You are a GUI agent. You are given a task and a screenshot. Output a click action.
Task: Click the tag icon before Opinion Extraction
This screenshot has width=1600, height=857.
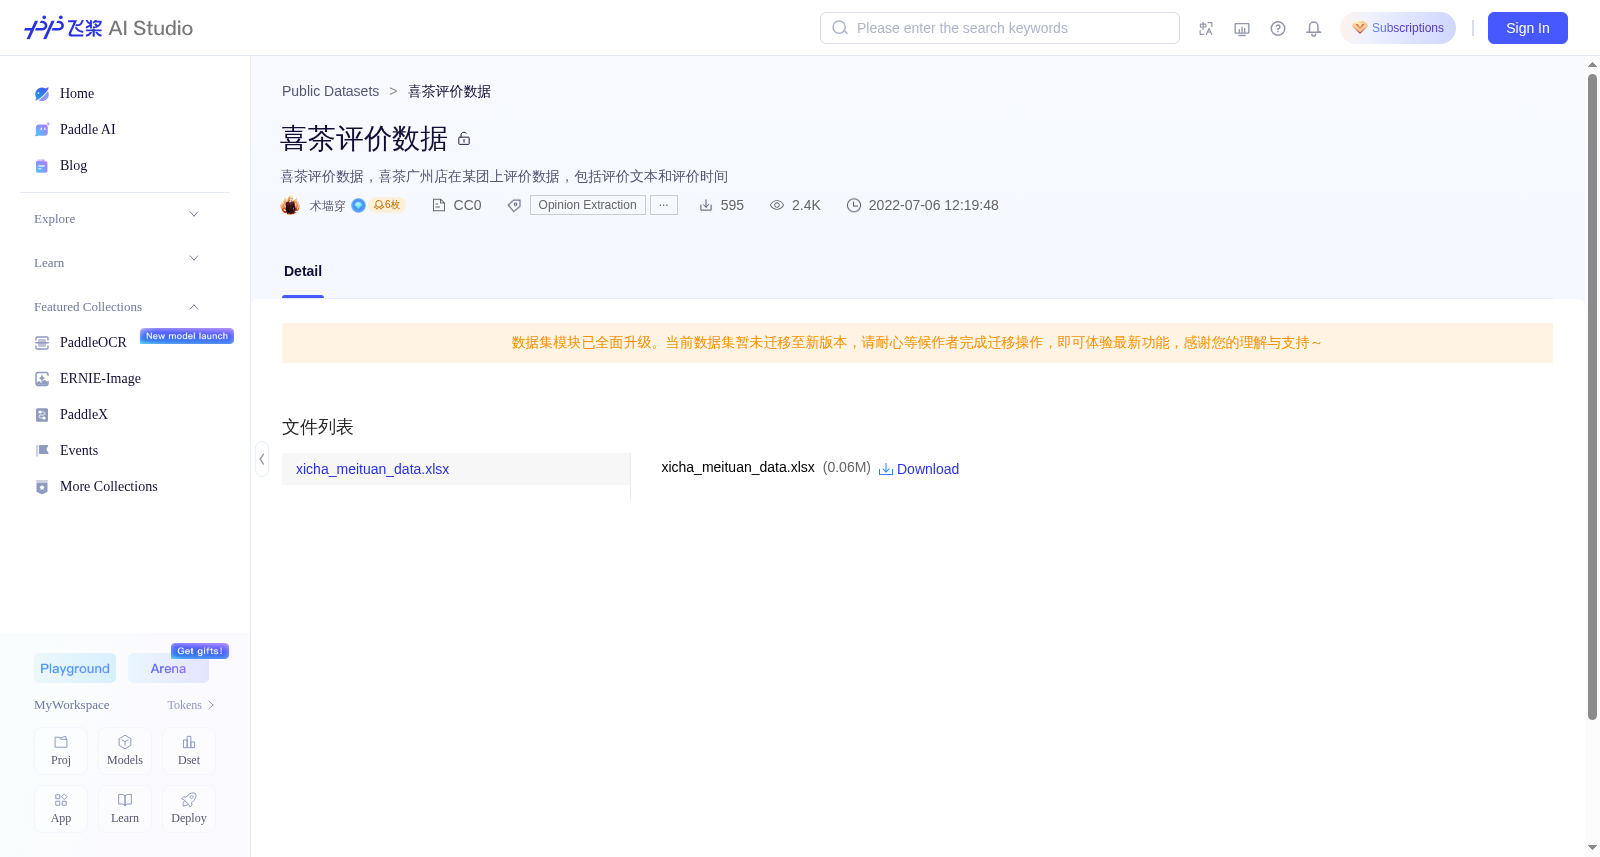pyautogui.click(x=514, y=205)
